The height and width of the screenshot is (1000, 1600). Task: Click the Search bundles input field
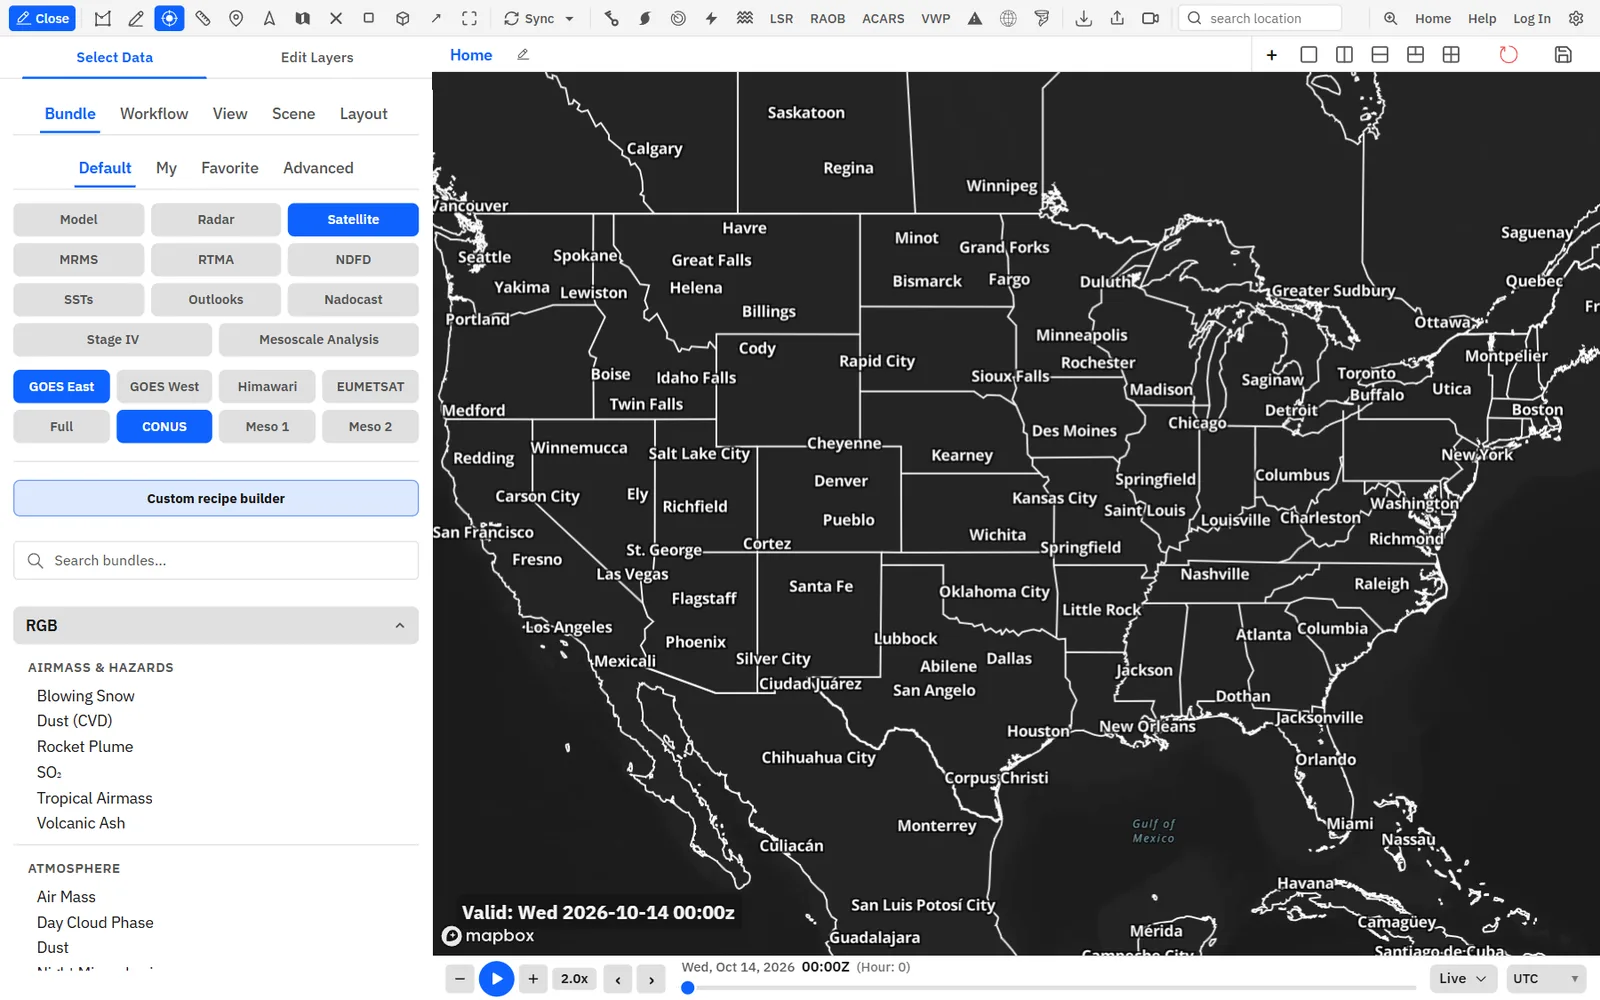(216, 560)
